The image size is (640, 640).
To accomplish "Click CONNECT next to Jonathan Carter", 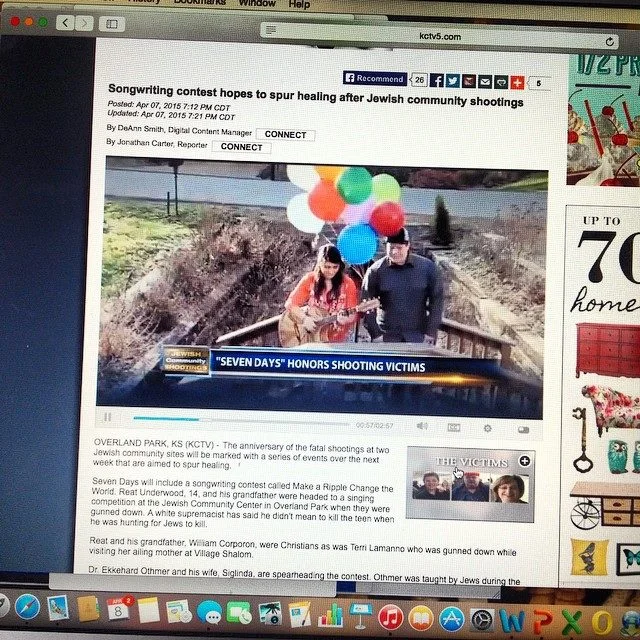I will click(x=241, y=147).
